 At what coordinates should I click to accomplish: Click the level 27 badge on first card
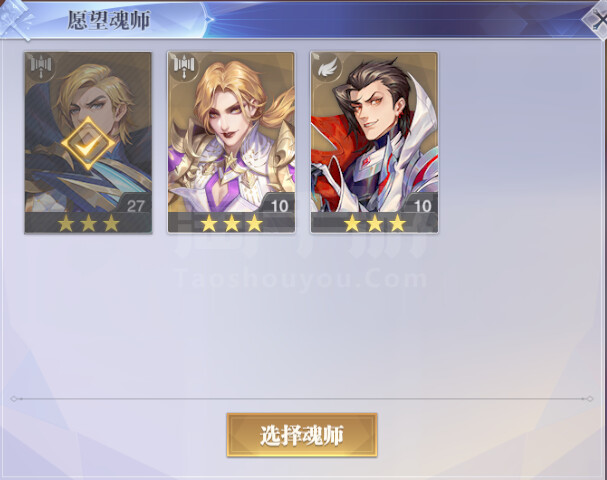(x=135, y=206)
